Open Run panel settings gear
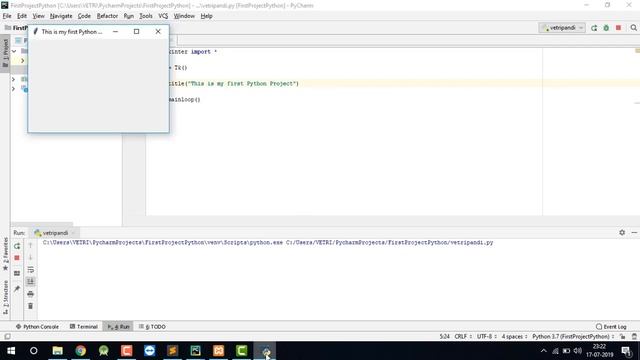 pyautogui.click(x=622, y=232)
